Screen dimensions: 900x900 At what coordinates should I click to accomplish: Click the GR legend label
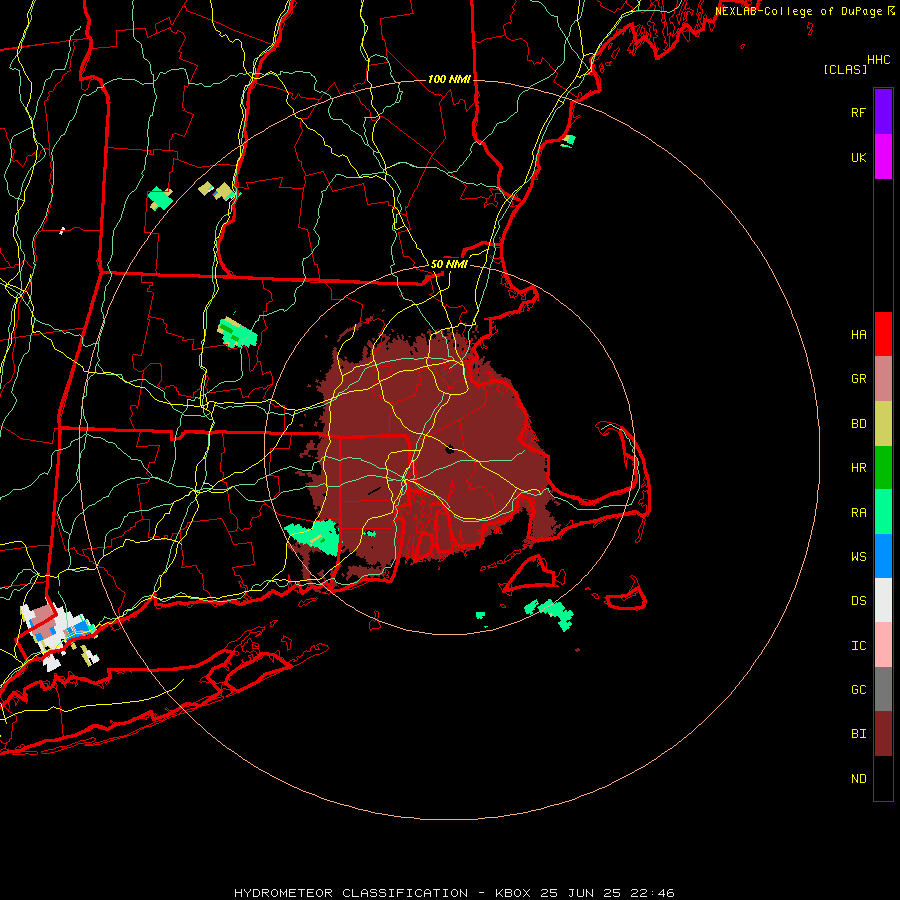point(858,379)
